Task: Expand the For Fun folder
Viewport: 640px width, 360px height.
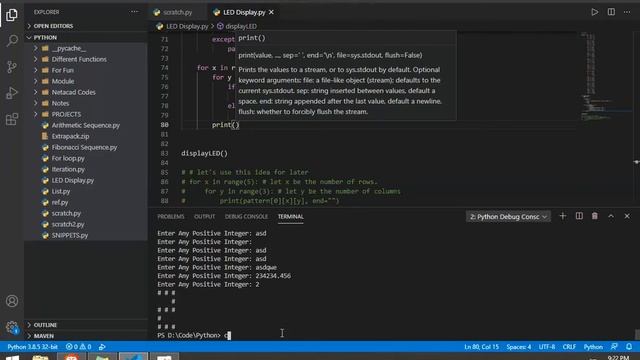Action: point(86,70)
